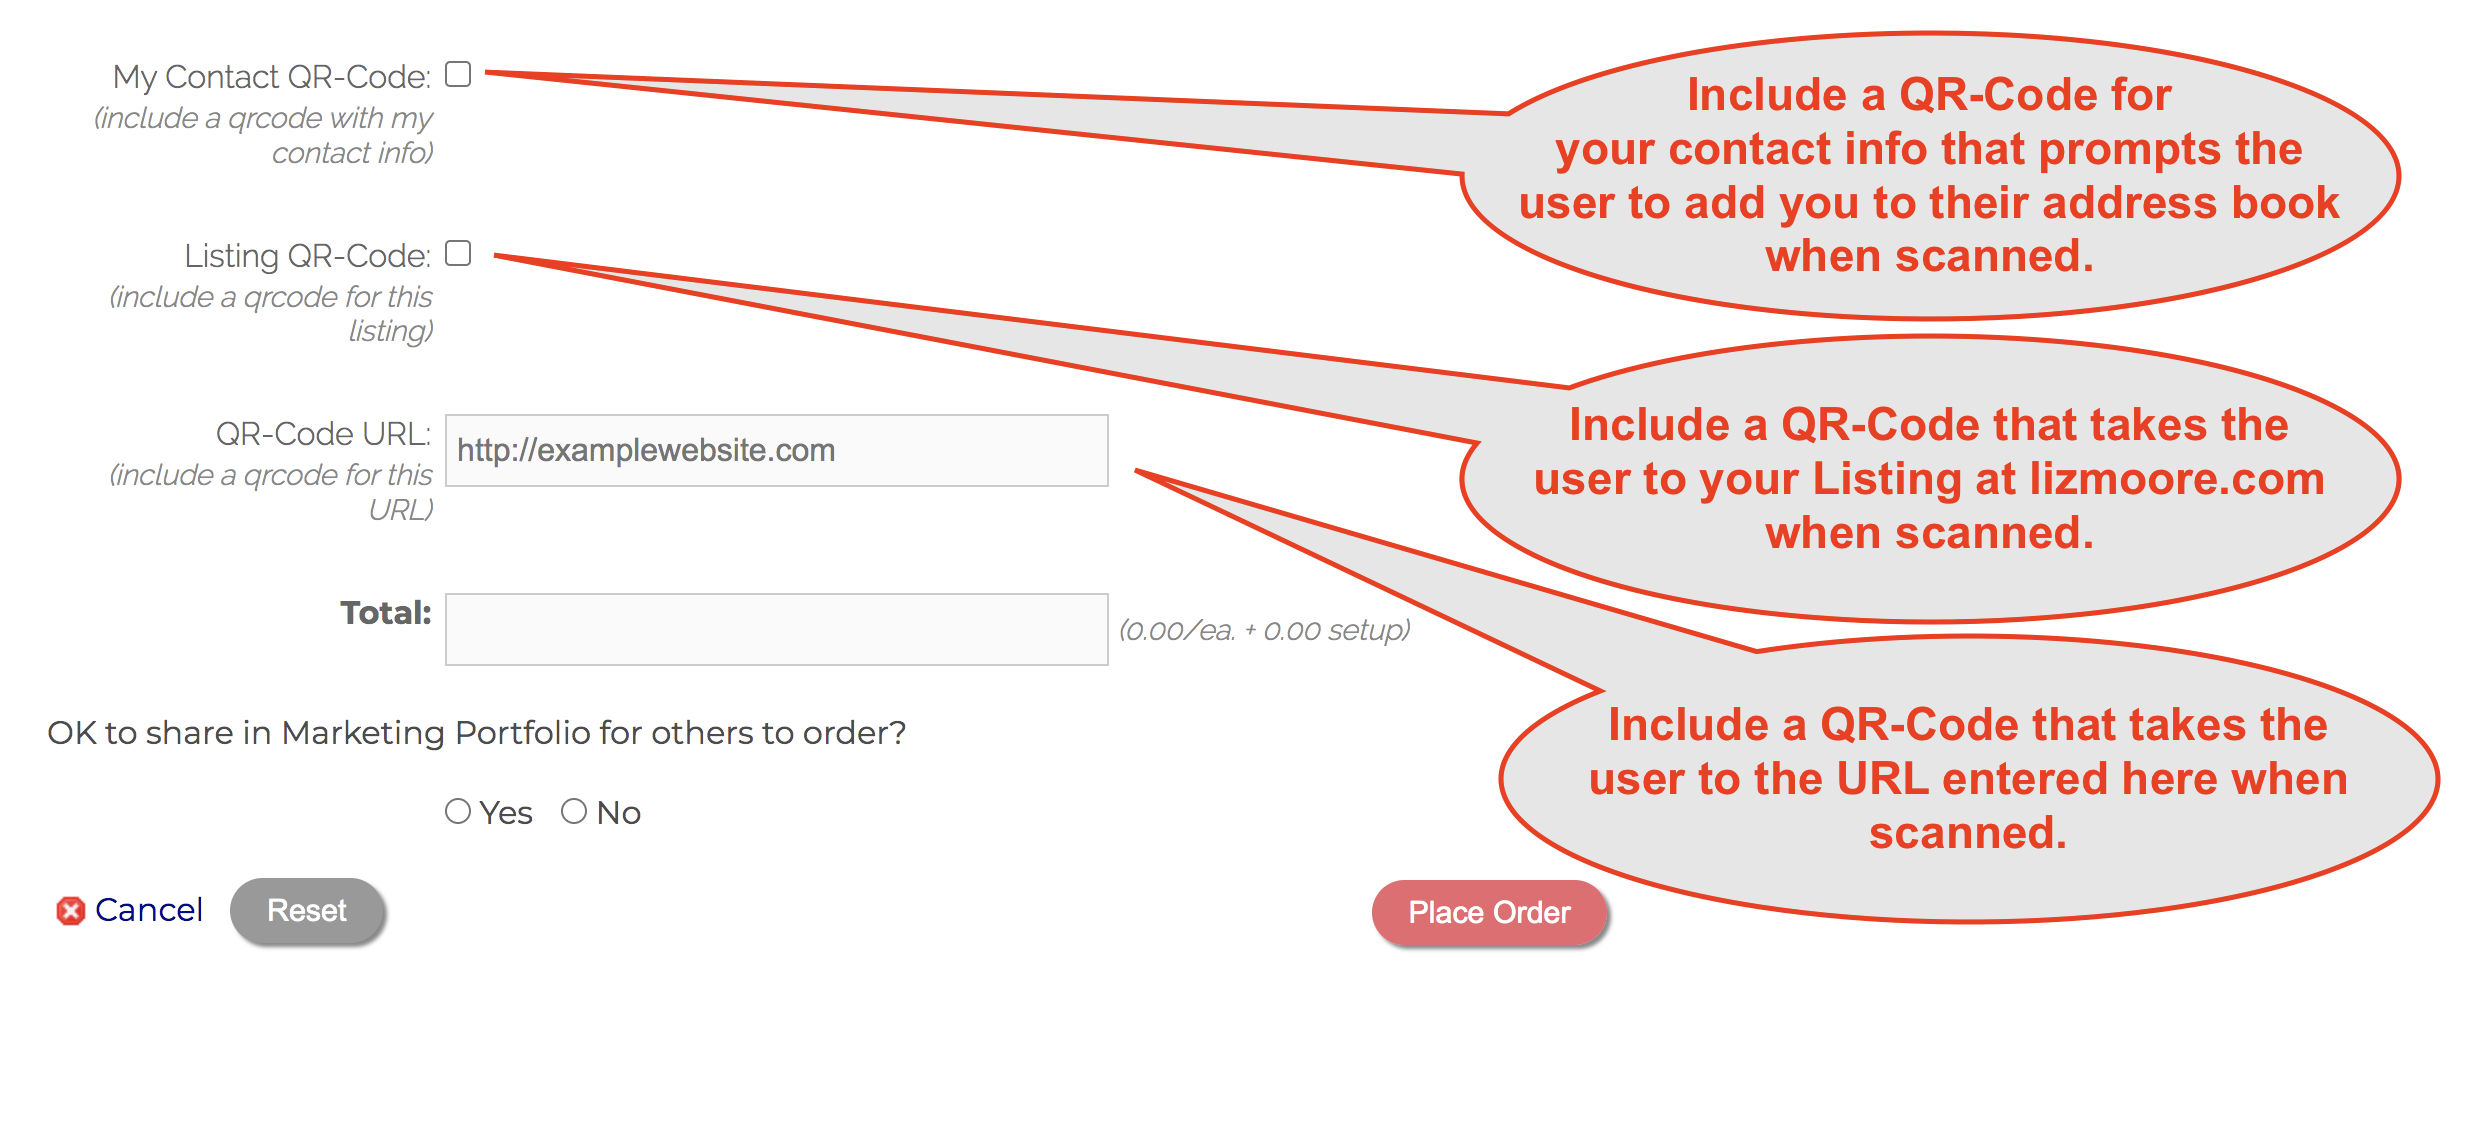Choose the No radio option
Screen dimensions: 2474x1124
(x=574, y=811)
